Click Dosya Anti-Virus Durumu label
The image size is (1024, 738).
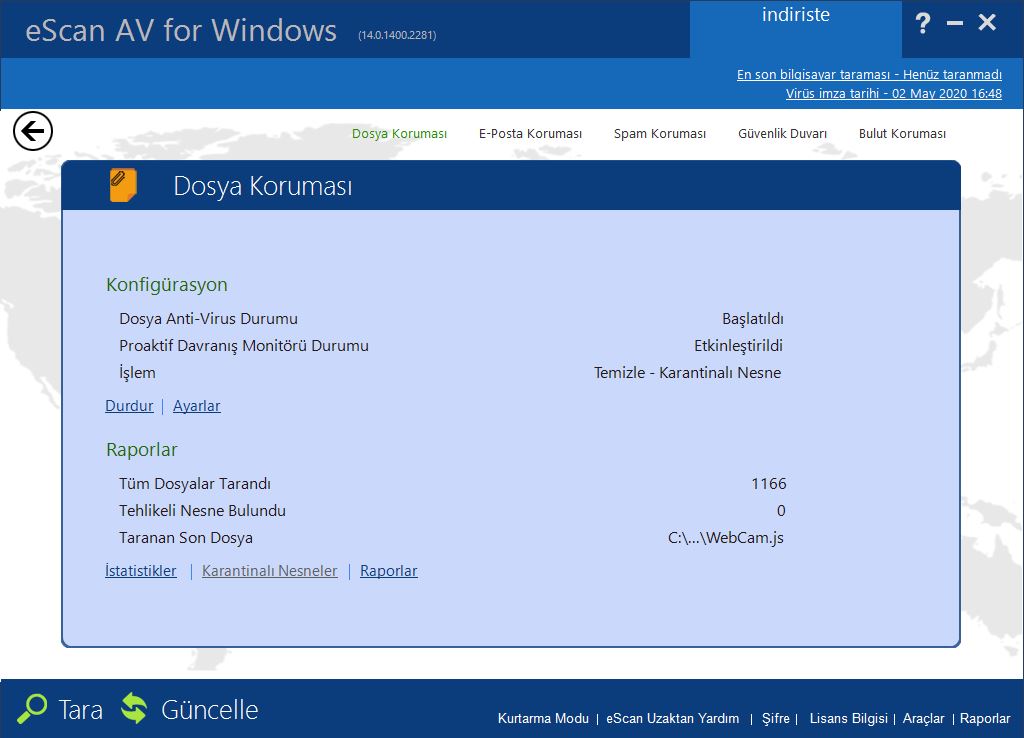[208, 319]
